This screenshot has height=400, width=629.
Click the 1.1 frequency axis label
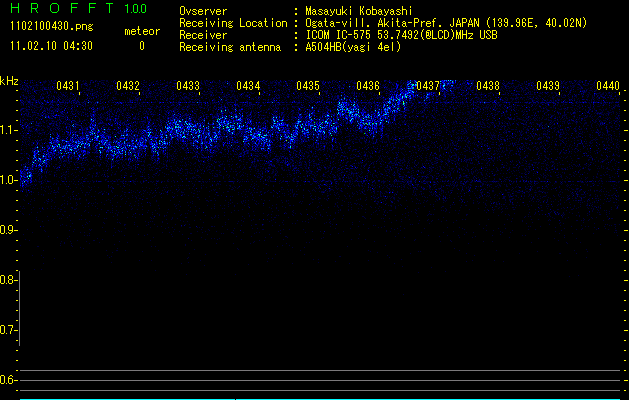[9, 130]
